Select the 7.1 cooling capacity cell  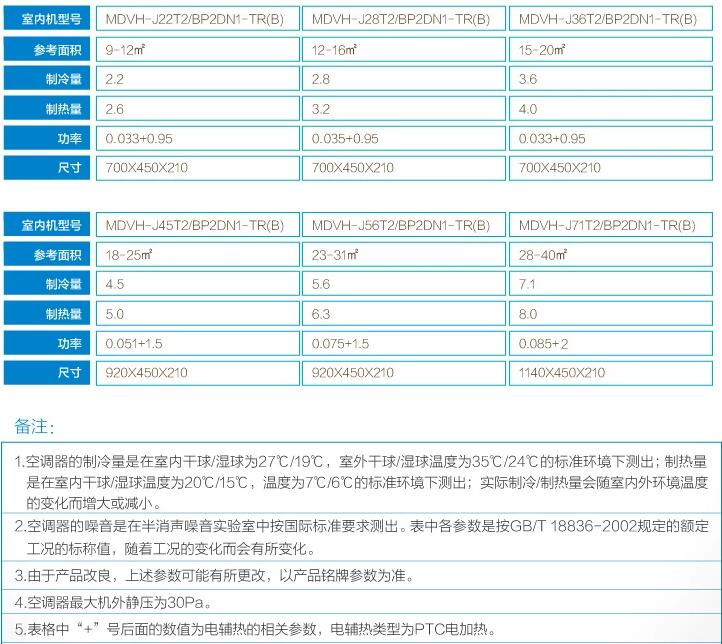pyautogui.click(x=611, y=284)
